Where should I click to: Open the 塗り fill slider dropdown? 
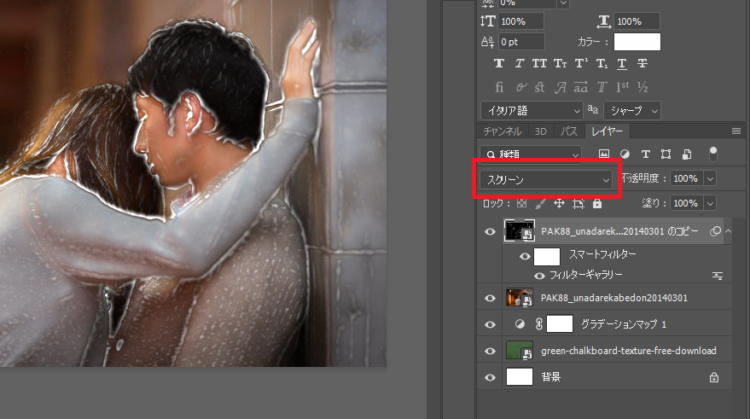pos(710,203)
